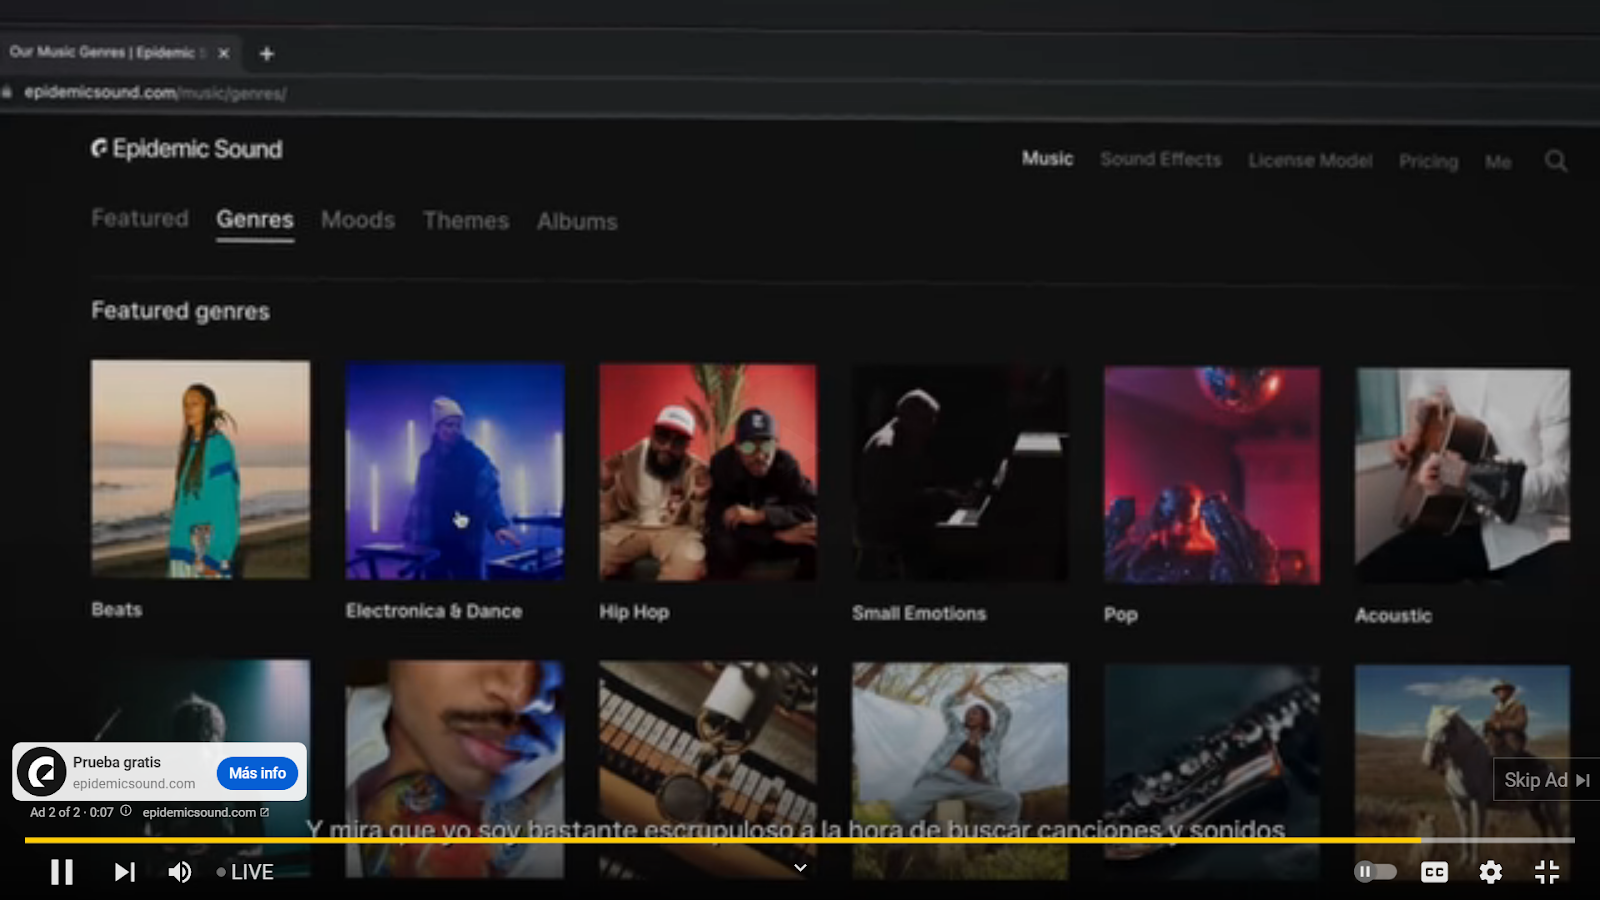1600x900 pixels.
Task: Mute the video volume
Action: pos(180,872)
